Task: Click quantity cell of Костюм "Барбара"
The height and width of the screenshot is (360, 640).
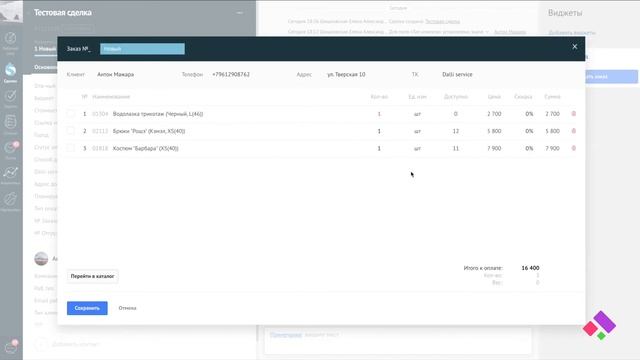Action: point(379,148)
